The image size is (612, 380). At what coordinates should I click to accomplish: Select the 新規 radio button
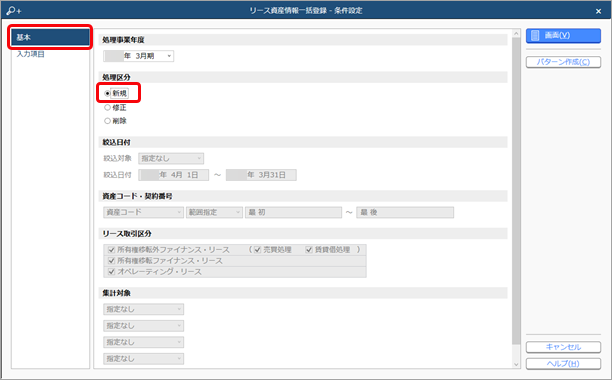(107, 94)
